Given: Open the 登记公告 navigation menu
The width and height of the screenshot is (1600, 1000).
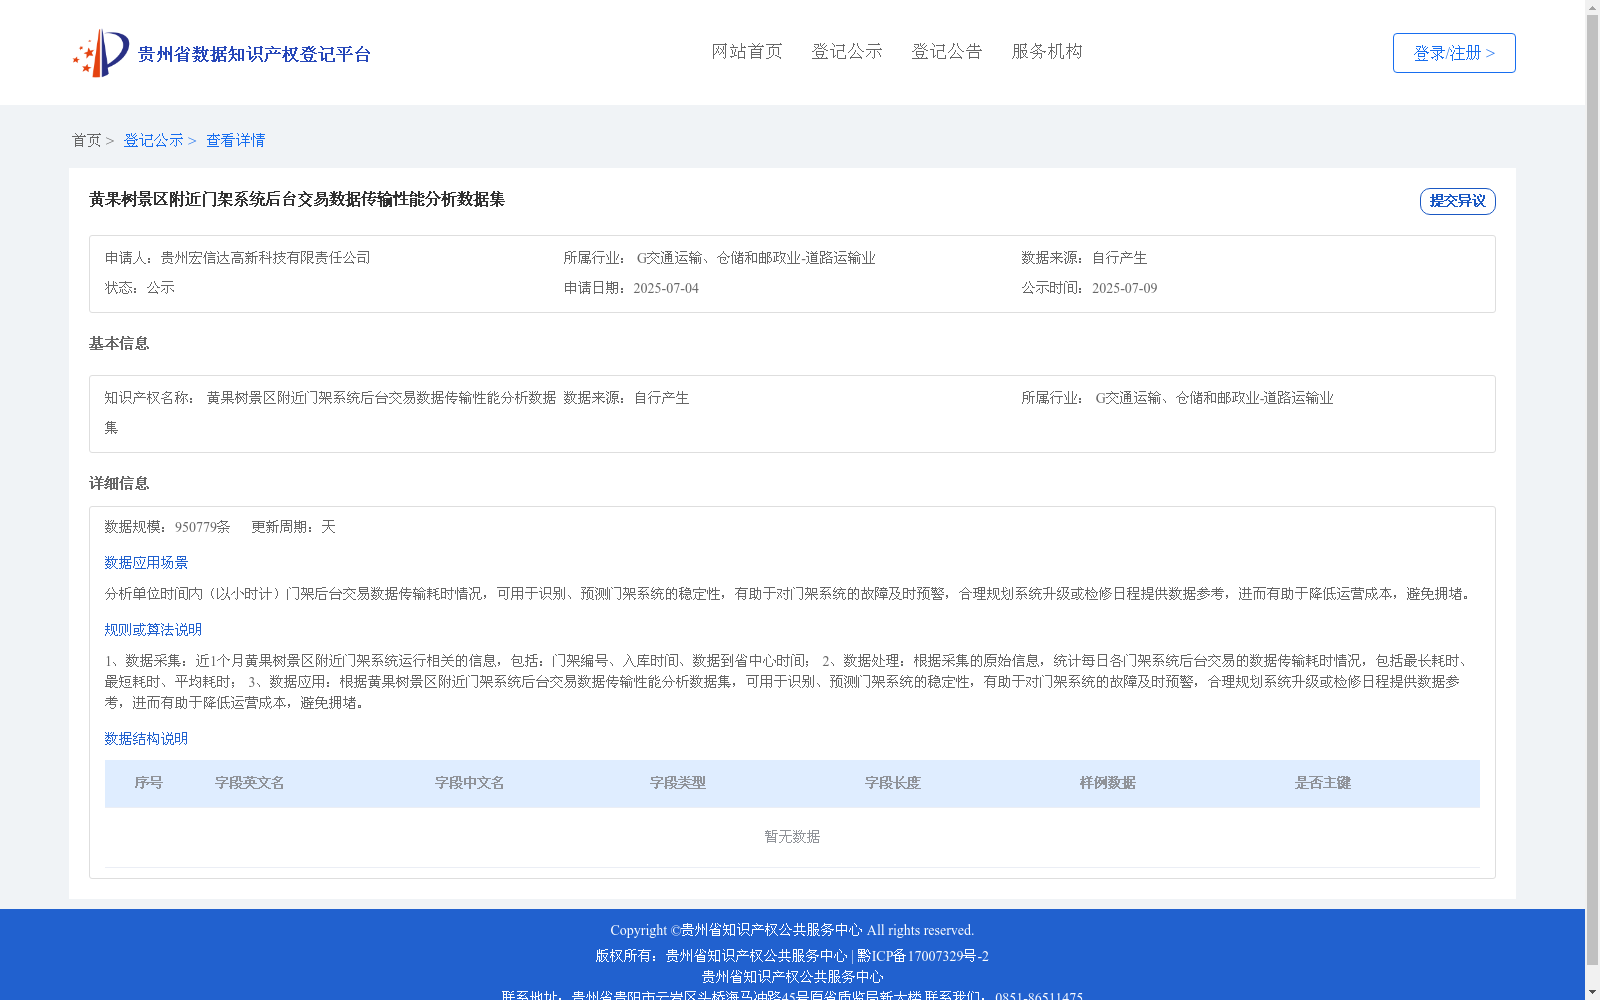Looking at the screenshot, I should [x=947, y=51].
